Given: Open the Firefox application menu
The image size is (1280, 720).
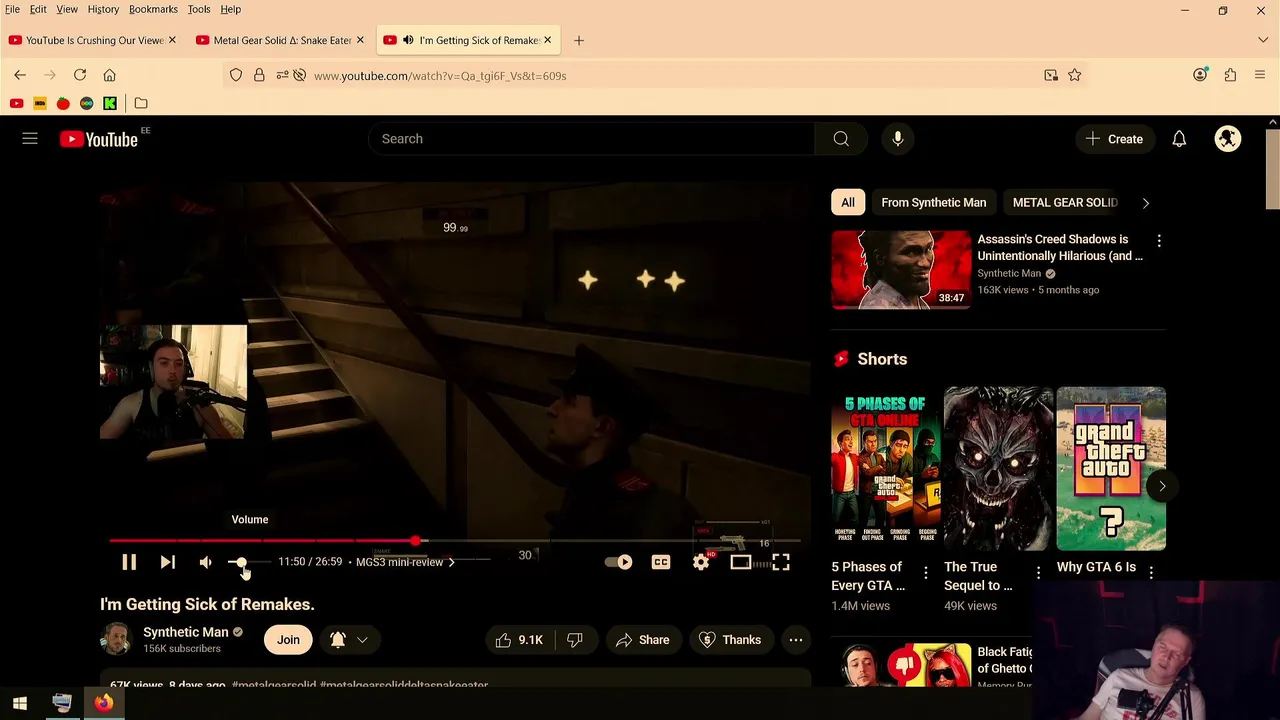Looking at the screenshot, I should (x=1260, y=75).
